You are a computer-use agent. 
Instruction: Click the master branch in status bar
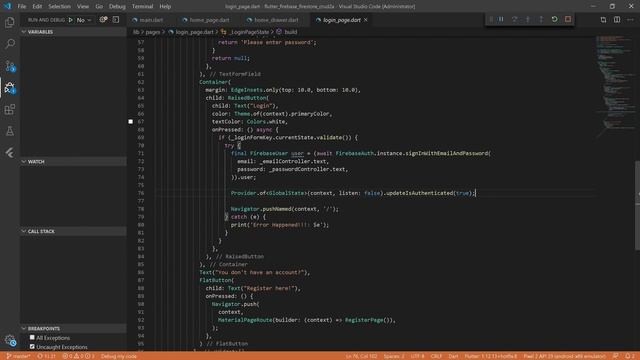tap(18, 356)
